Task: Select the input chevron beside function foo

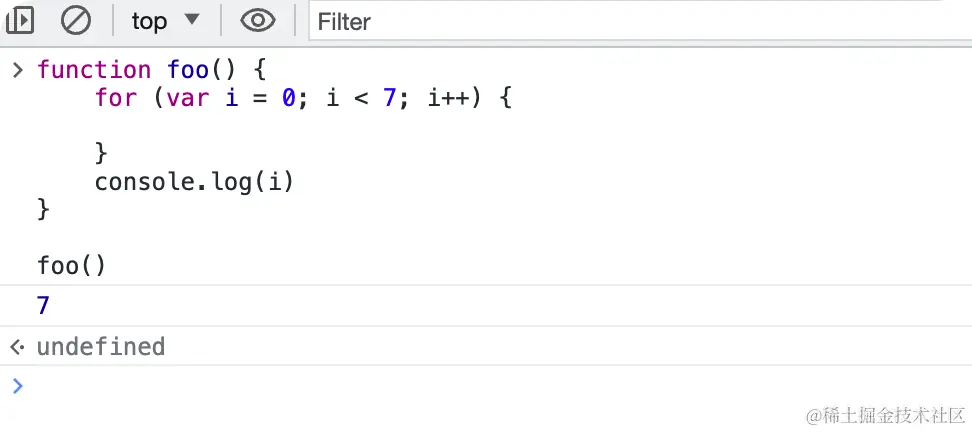Action: pos(17,70)
